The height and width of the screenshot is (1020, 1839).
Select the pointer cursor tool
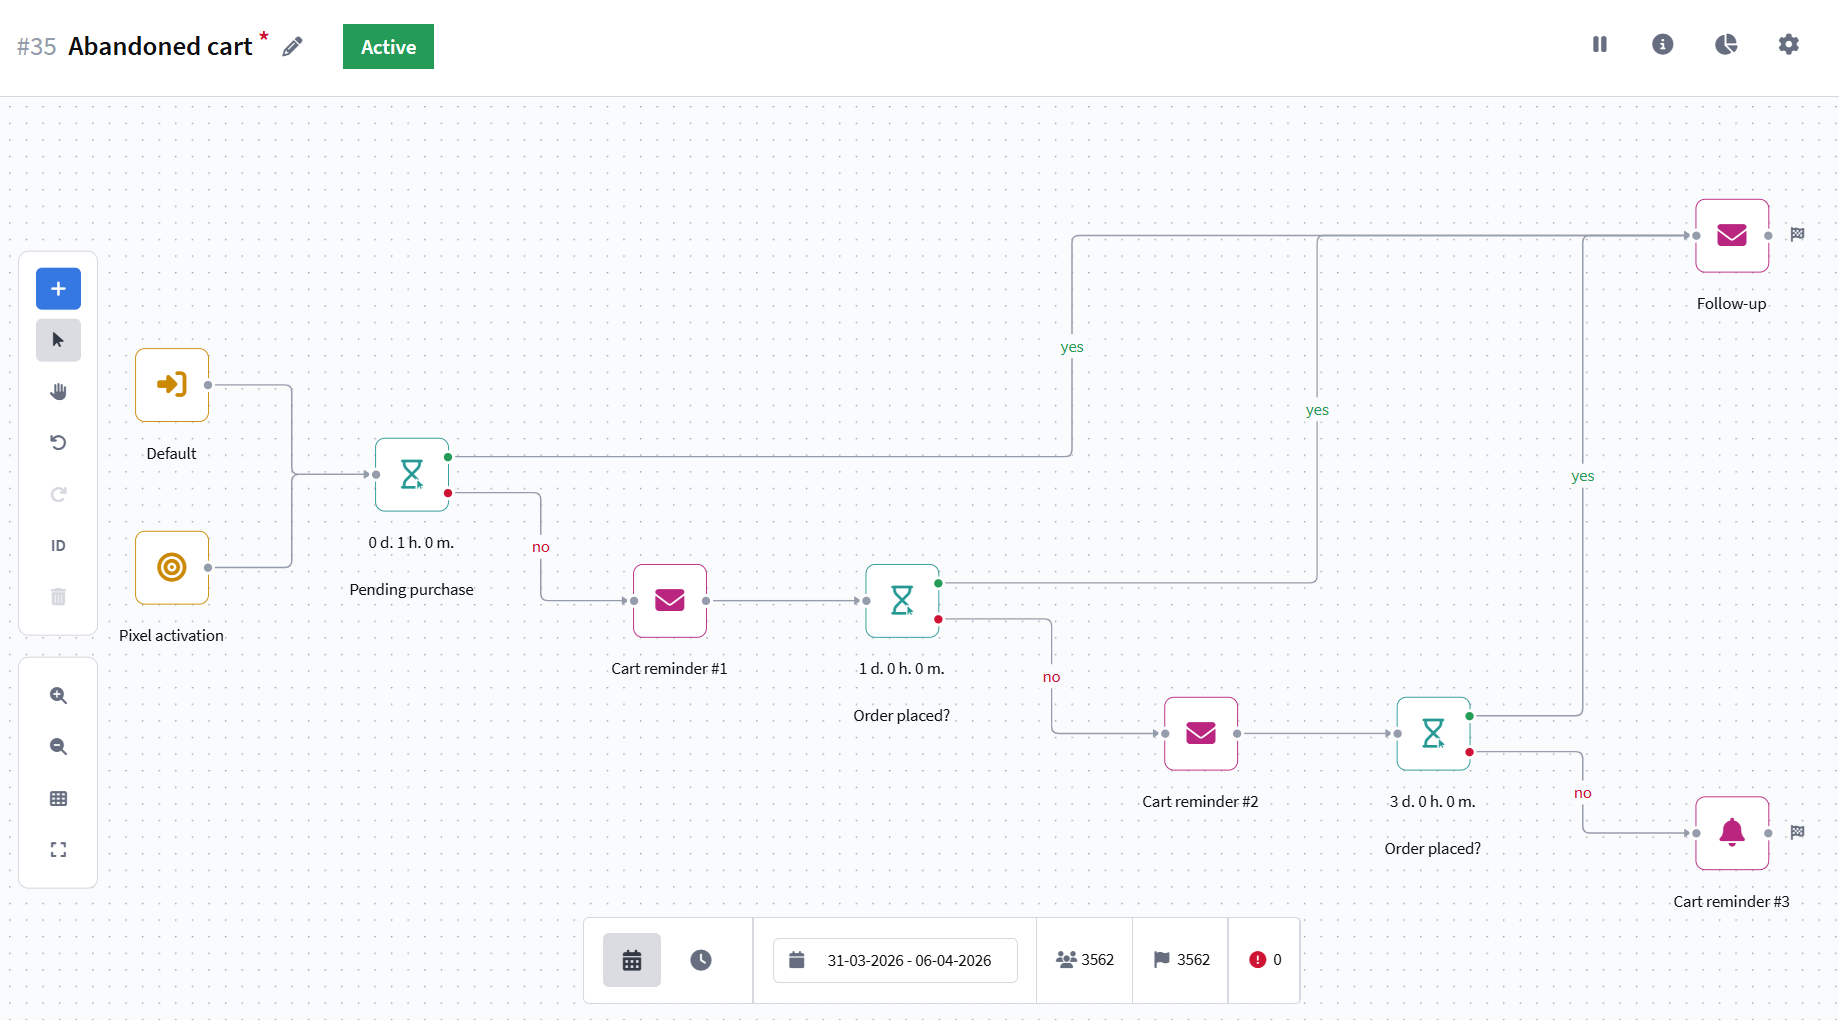point(58,340)
